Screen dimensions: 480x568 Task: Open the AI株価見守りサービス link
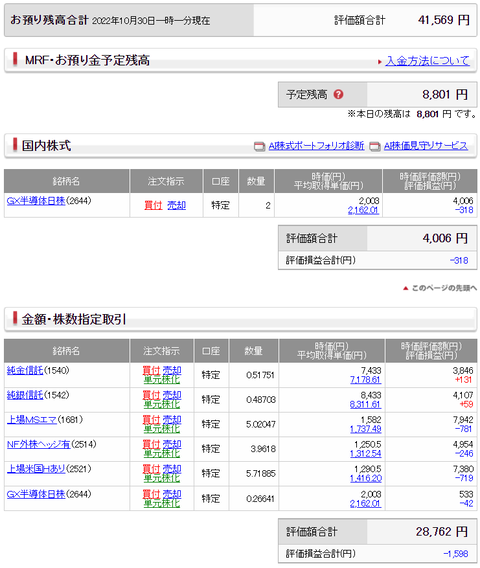point(426,146)
